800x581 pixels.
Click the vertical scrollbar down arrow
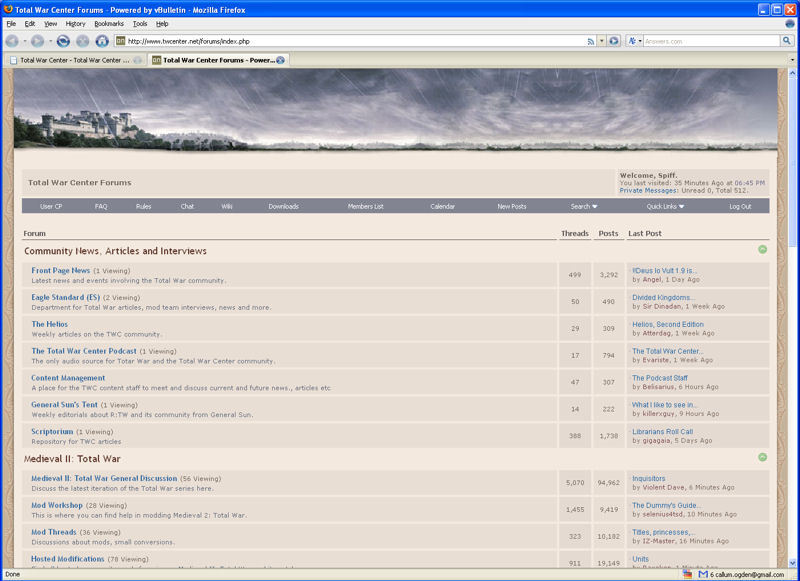pyautogui.click(x=792, y=563)
